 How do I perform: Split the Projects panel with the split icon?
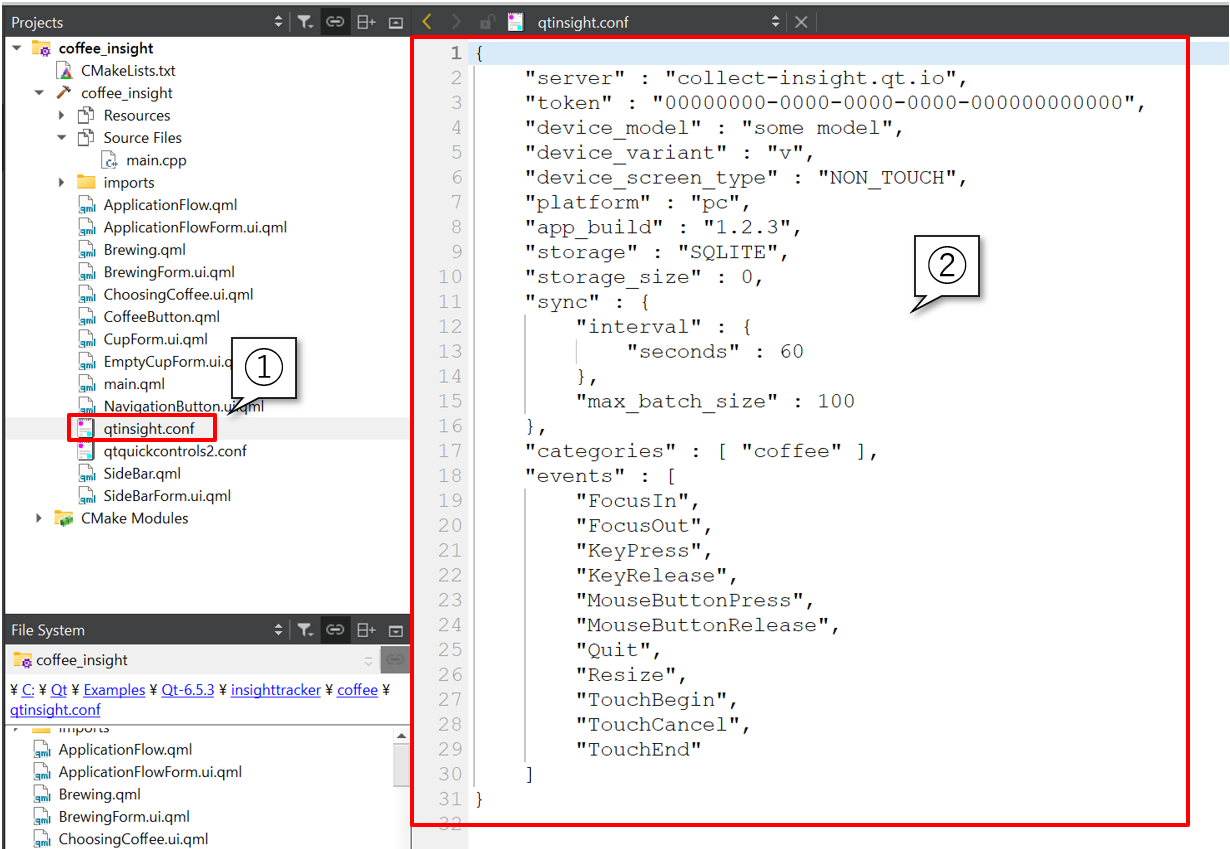(366, 22)
